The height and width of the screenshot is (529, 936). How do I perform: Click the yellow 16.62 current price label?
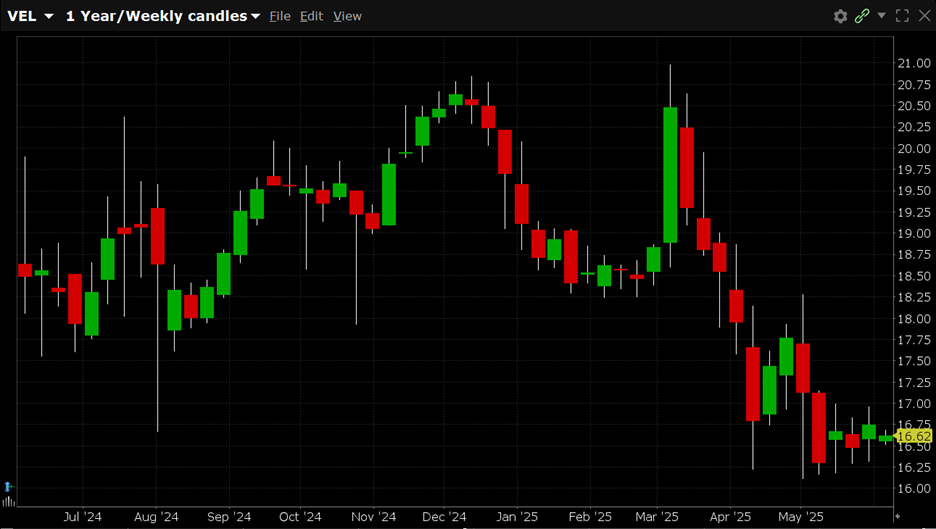pos(914,436)
